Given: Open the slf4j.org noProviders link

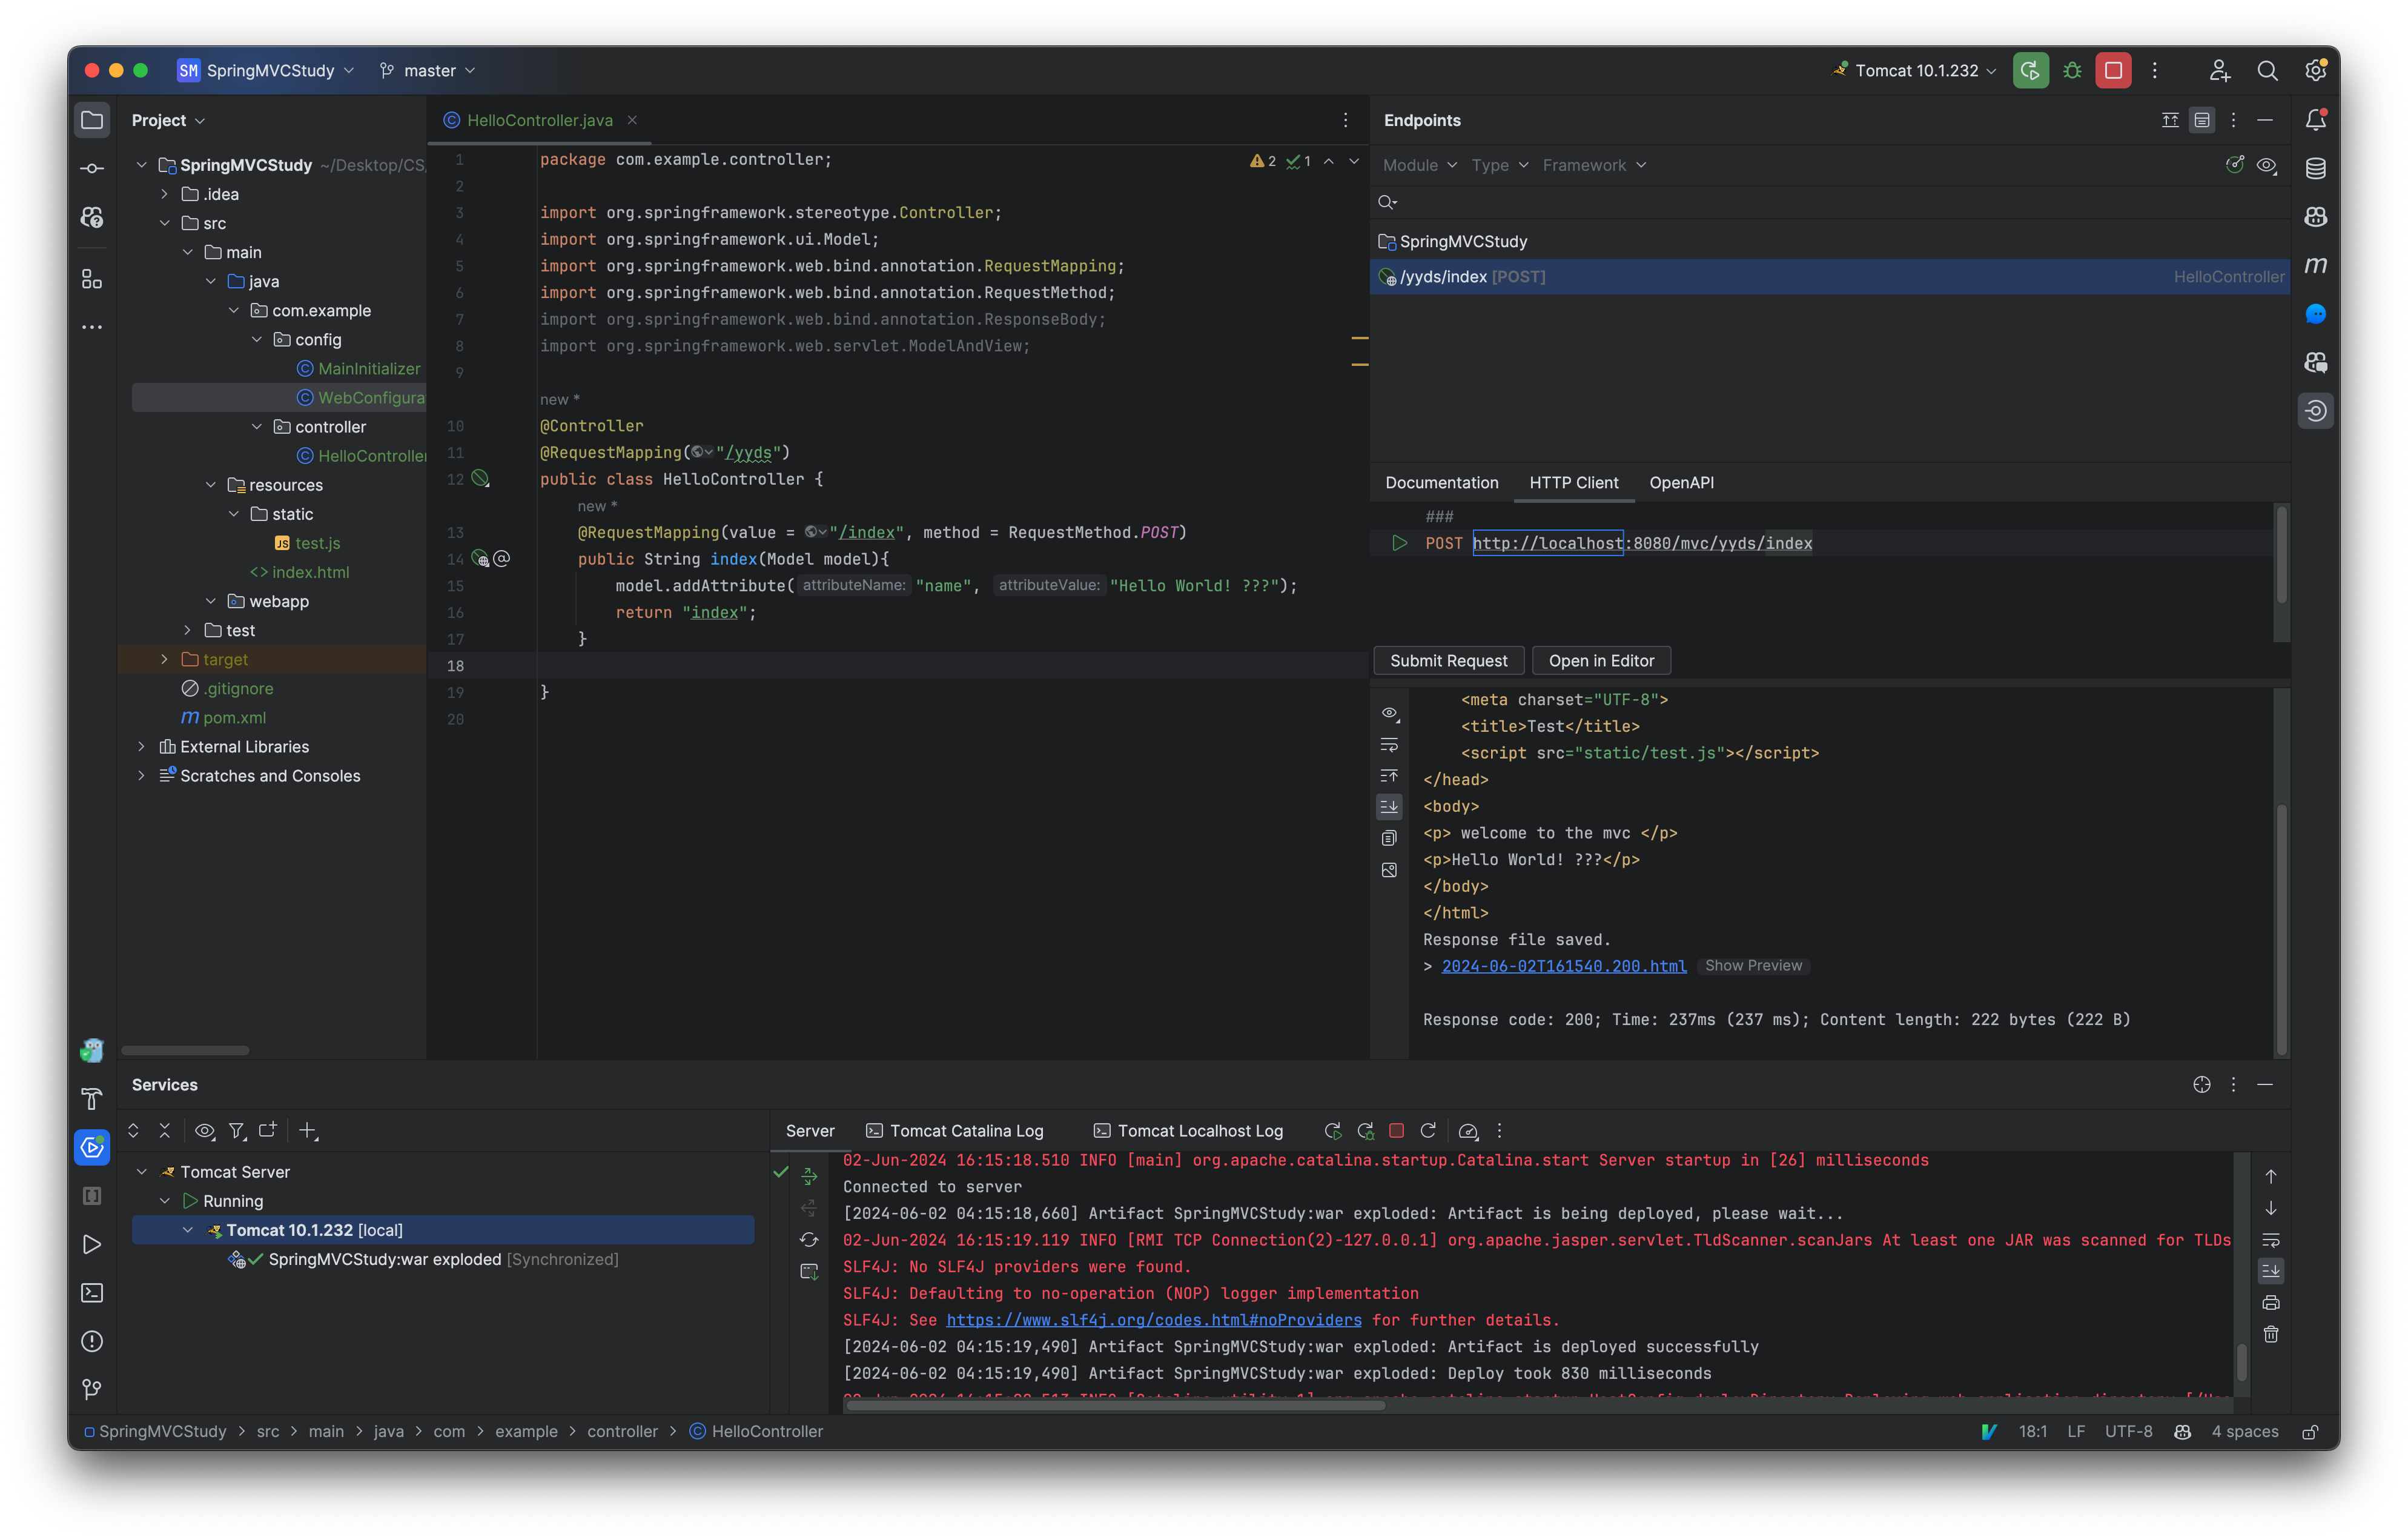Looking at the screenshot, I should click(x=1154, y=1320).
